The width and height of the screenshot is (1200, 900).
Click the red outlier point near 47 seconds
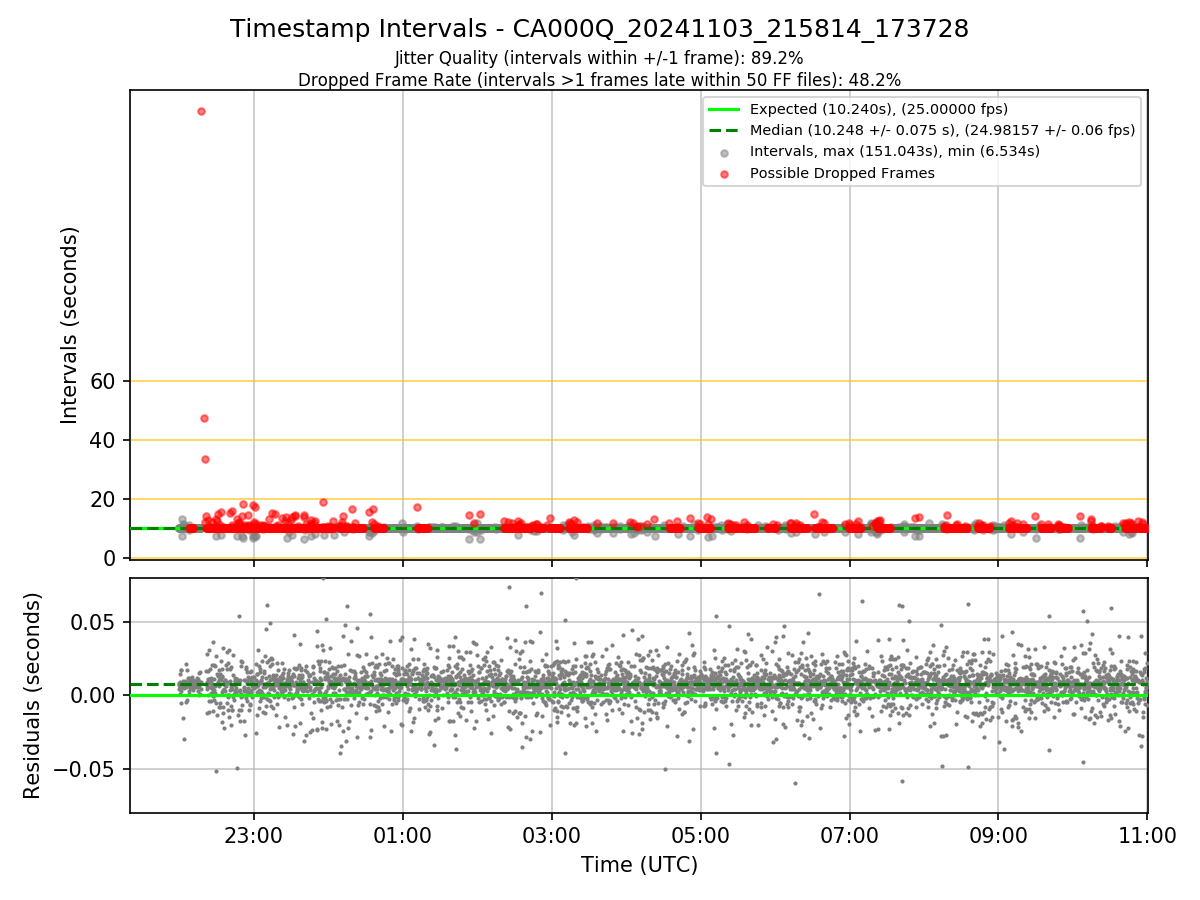point(204,418)
